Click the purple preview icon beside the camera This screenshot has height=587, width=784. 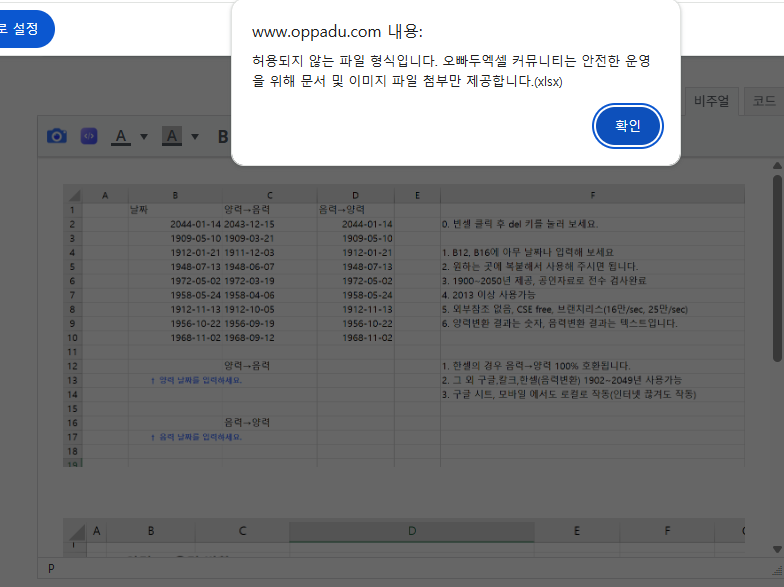(x=89, y=136)
